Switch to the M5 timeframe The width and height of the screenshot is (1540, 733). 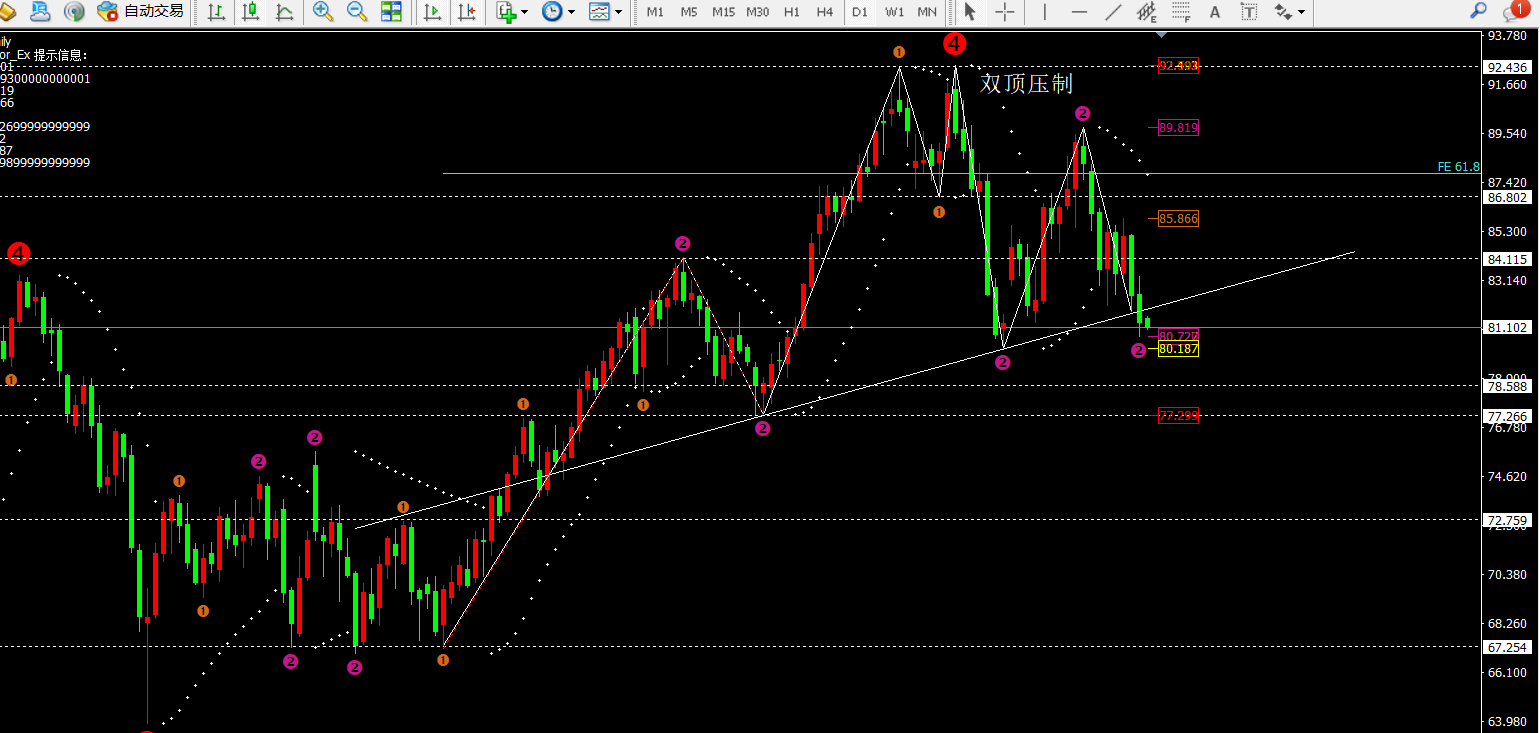689,12
